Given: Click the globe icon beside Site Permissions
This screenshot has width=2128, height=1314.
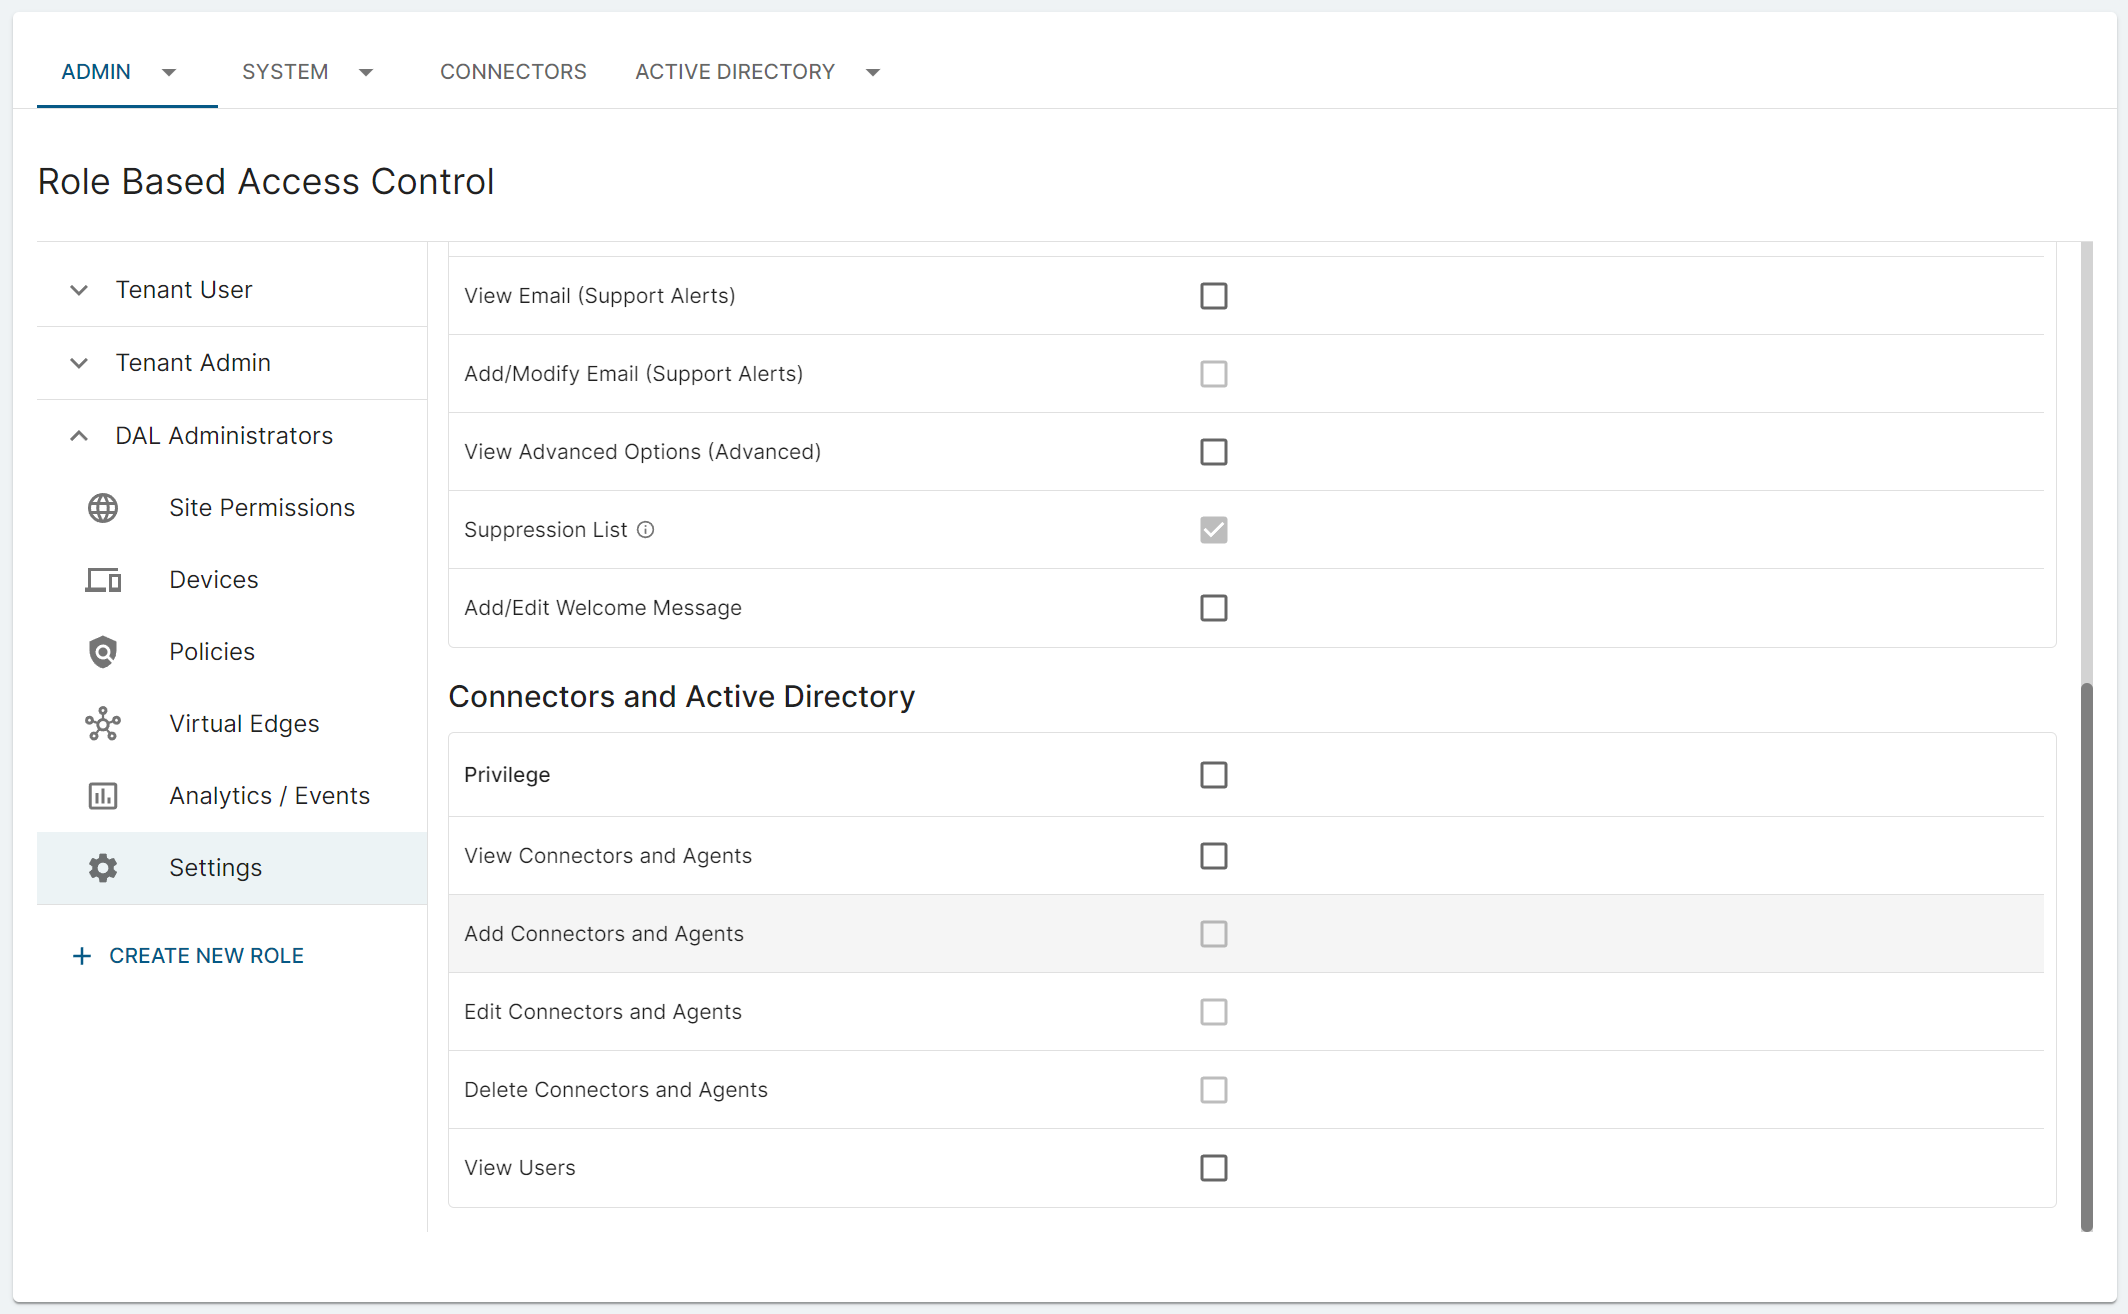Looking at the screenshot, I should pyautogui.click(x=103, y=508).
